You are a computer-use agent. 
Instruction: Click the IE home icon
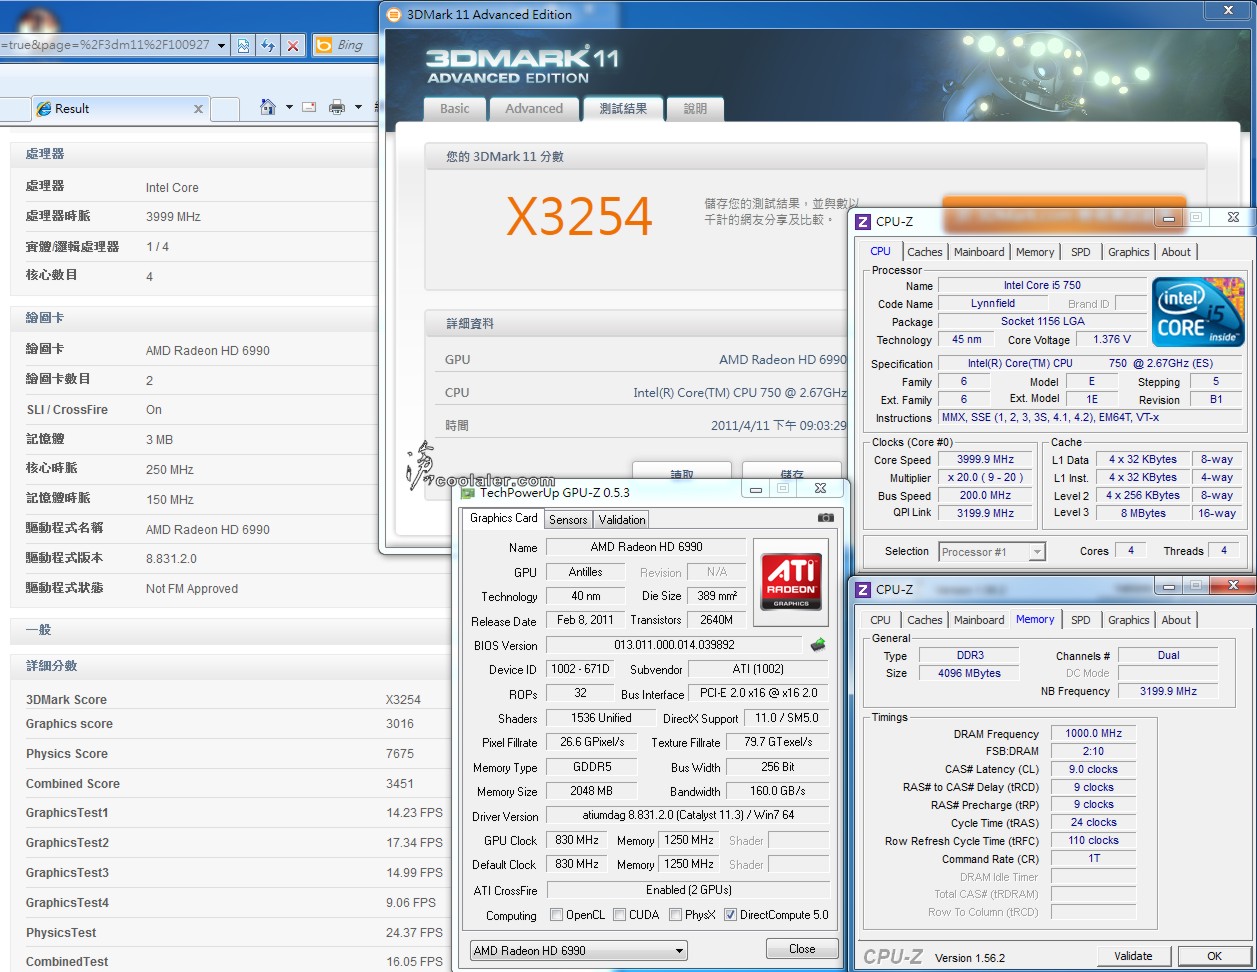click(x=268, y=107)
